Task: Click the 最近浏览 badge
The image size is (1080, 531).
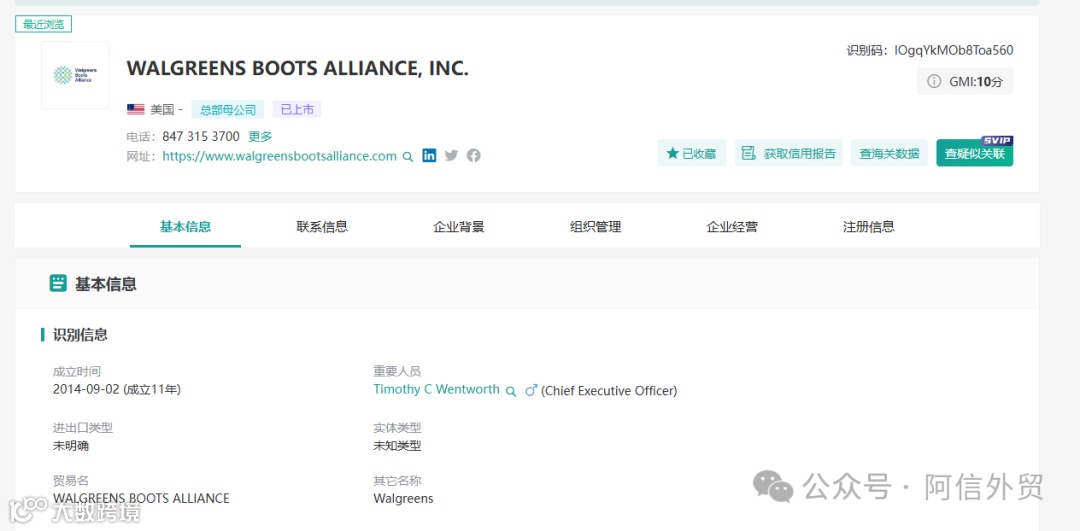Action: pos(43,24)
